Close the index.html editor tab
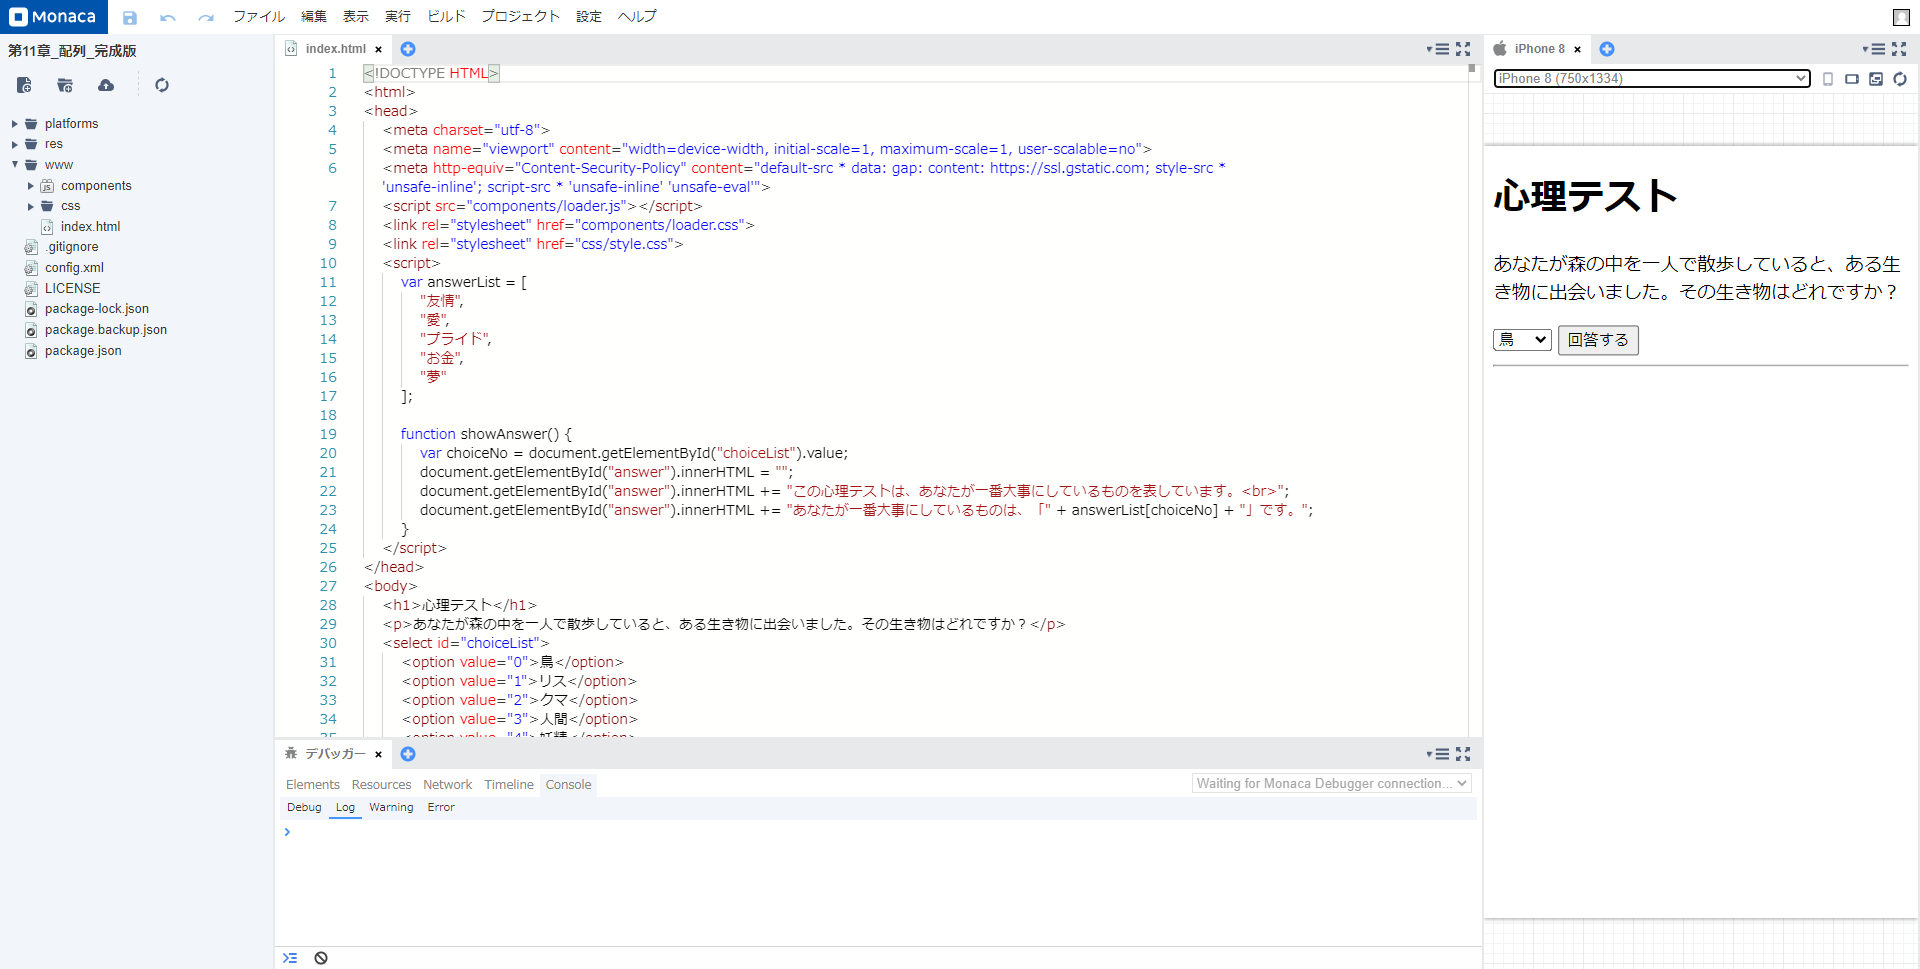 (x=378, y=50)
